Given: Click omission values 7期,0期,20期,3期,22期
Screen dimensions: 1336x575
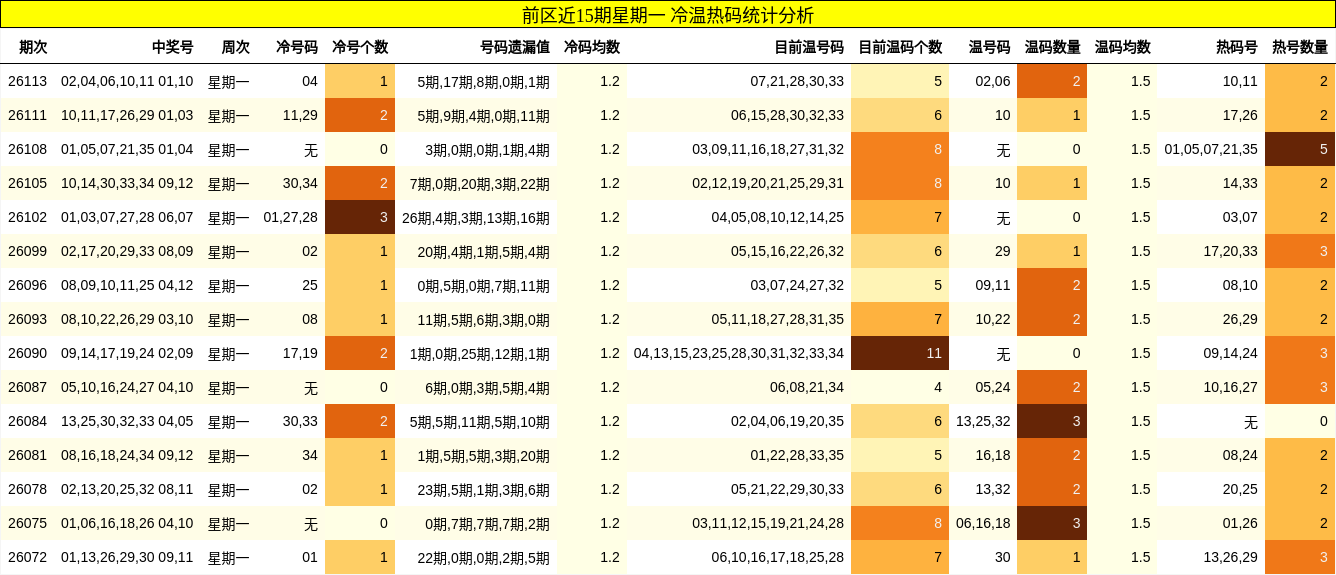Looking at the screenshot, I should pos(479,184).
